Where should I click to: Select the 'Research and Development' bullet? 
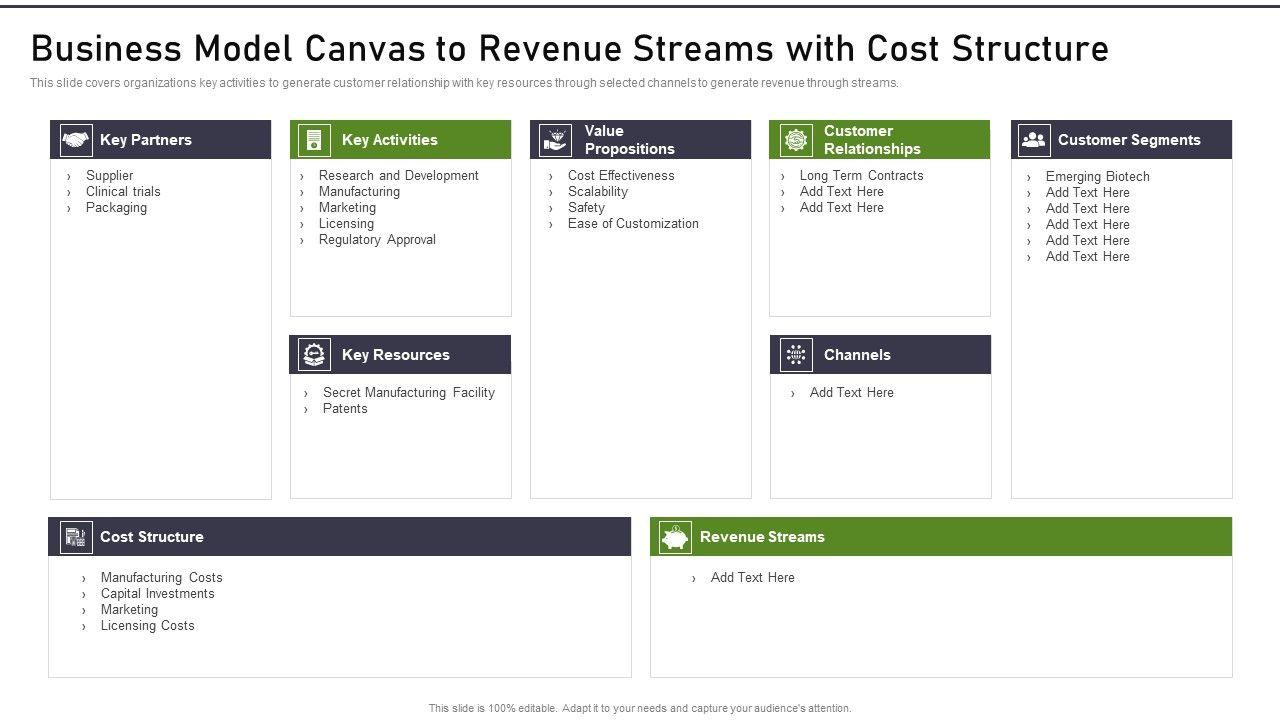tap(398, 176)
